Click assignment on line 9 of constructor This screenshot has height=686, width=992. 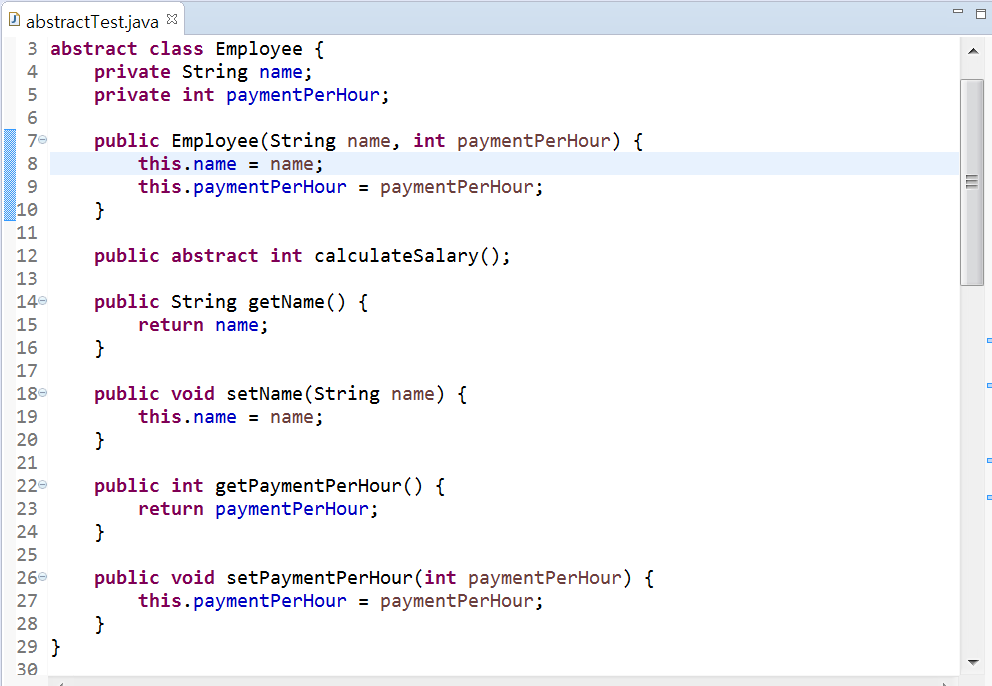(340, 187)
